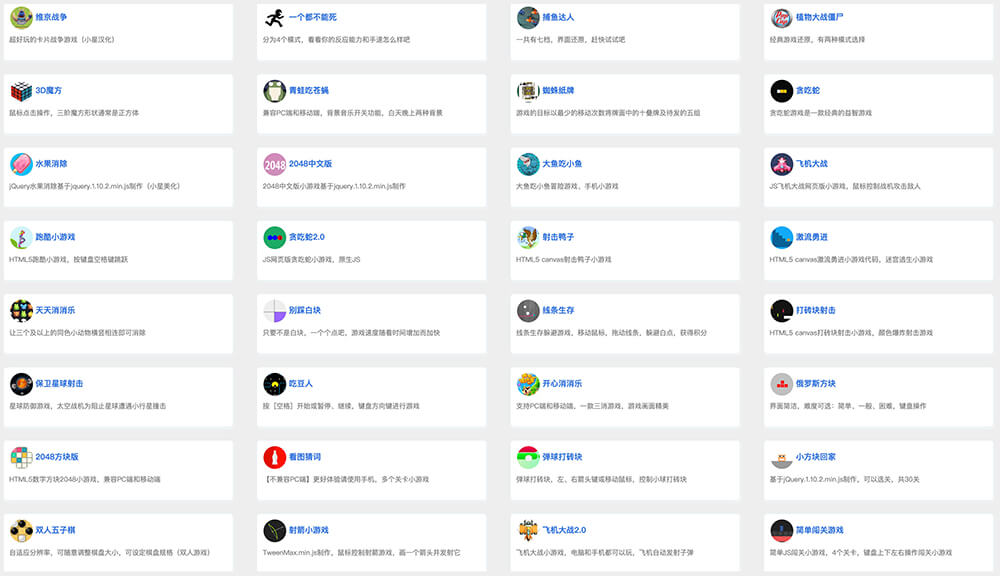Click the 3D魔方 Rubik's cube icon
This screenshot has height=576, width=1000.
[21, 91]
